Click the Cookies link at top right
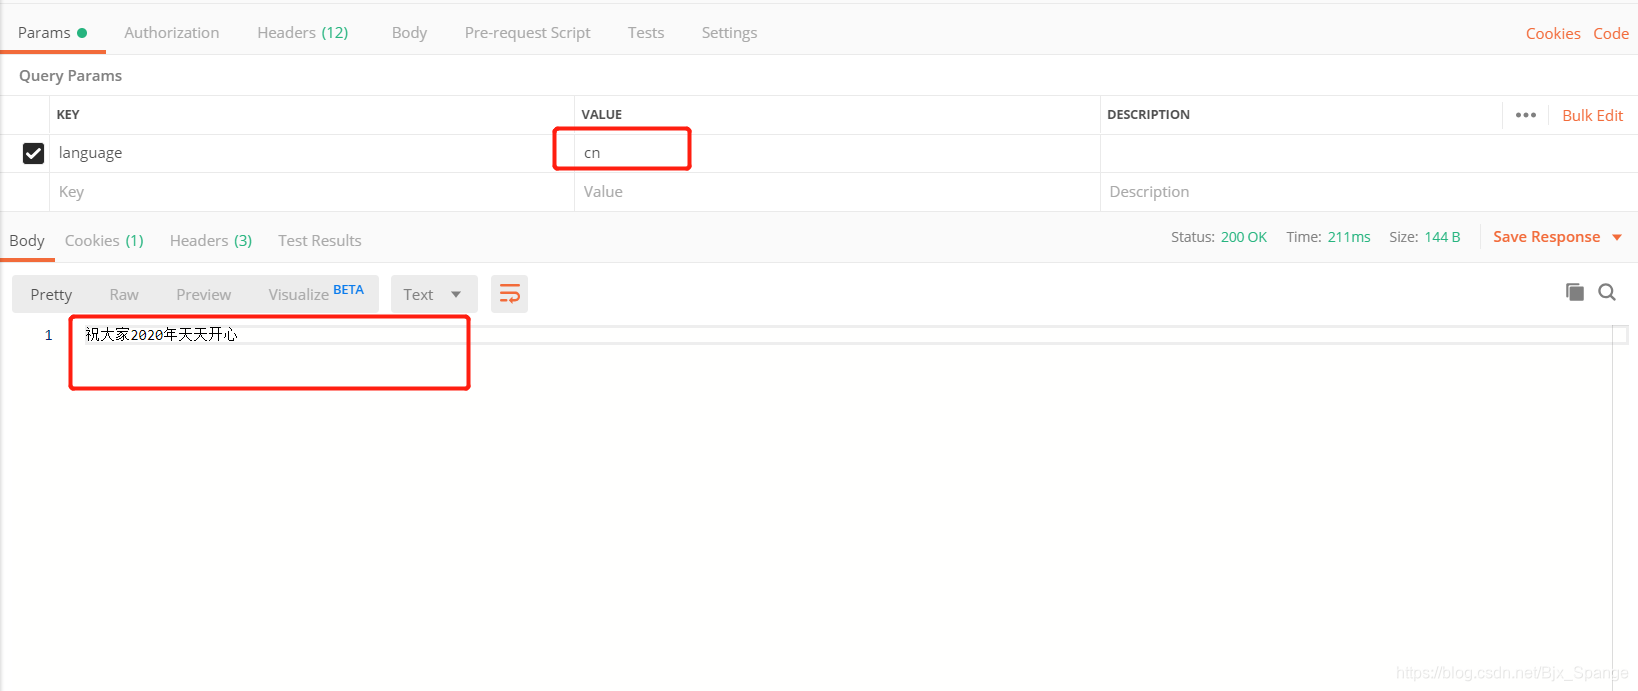1638x691 pixels. pyautogui.click(x=1553, y=33)
